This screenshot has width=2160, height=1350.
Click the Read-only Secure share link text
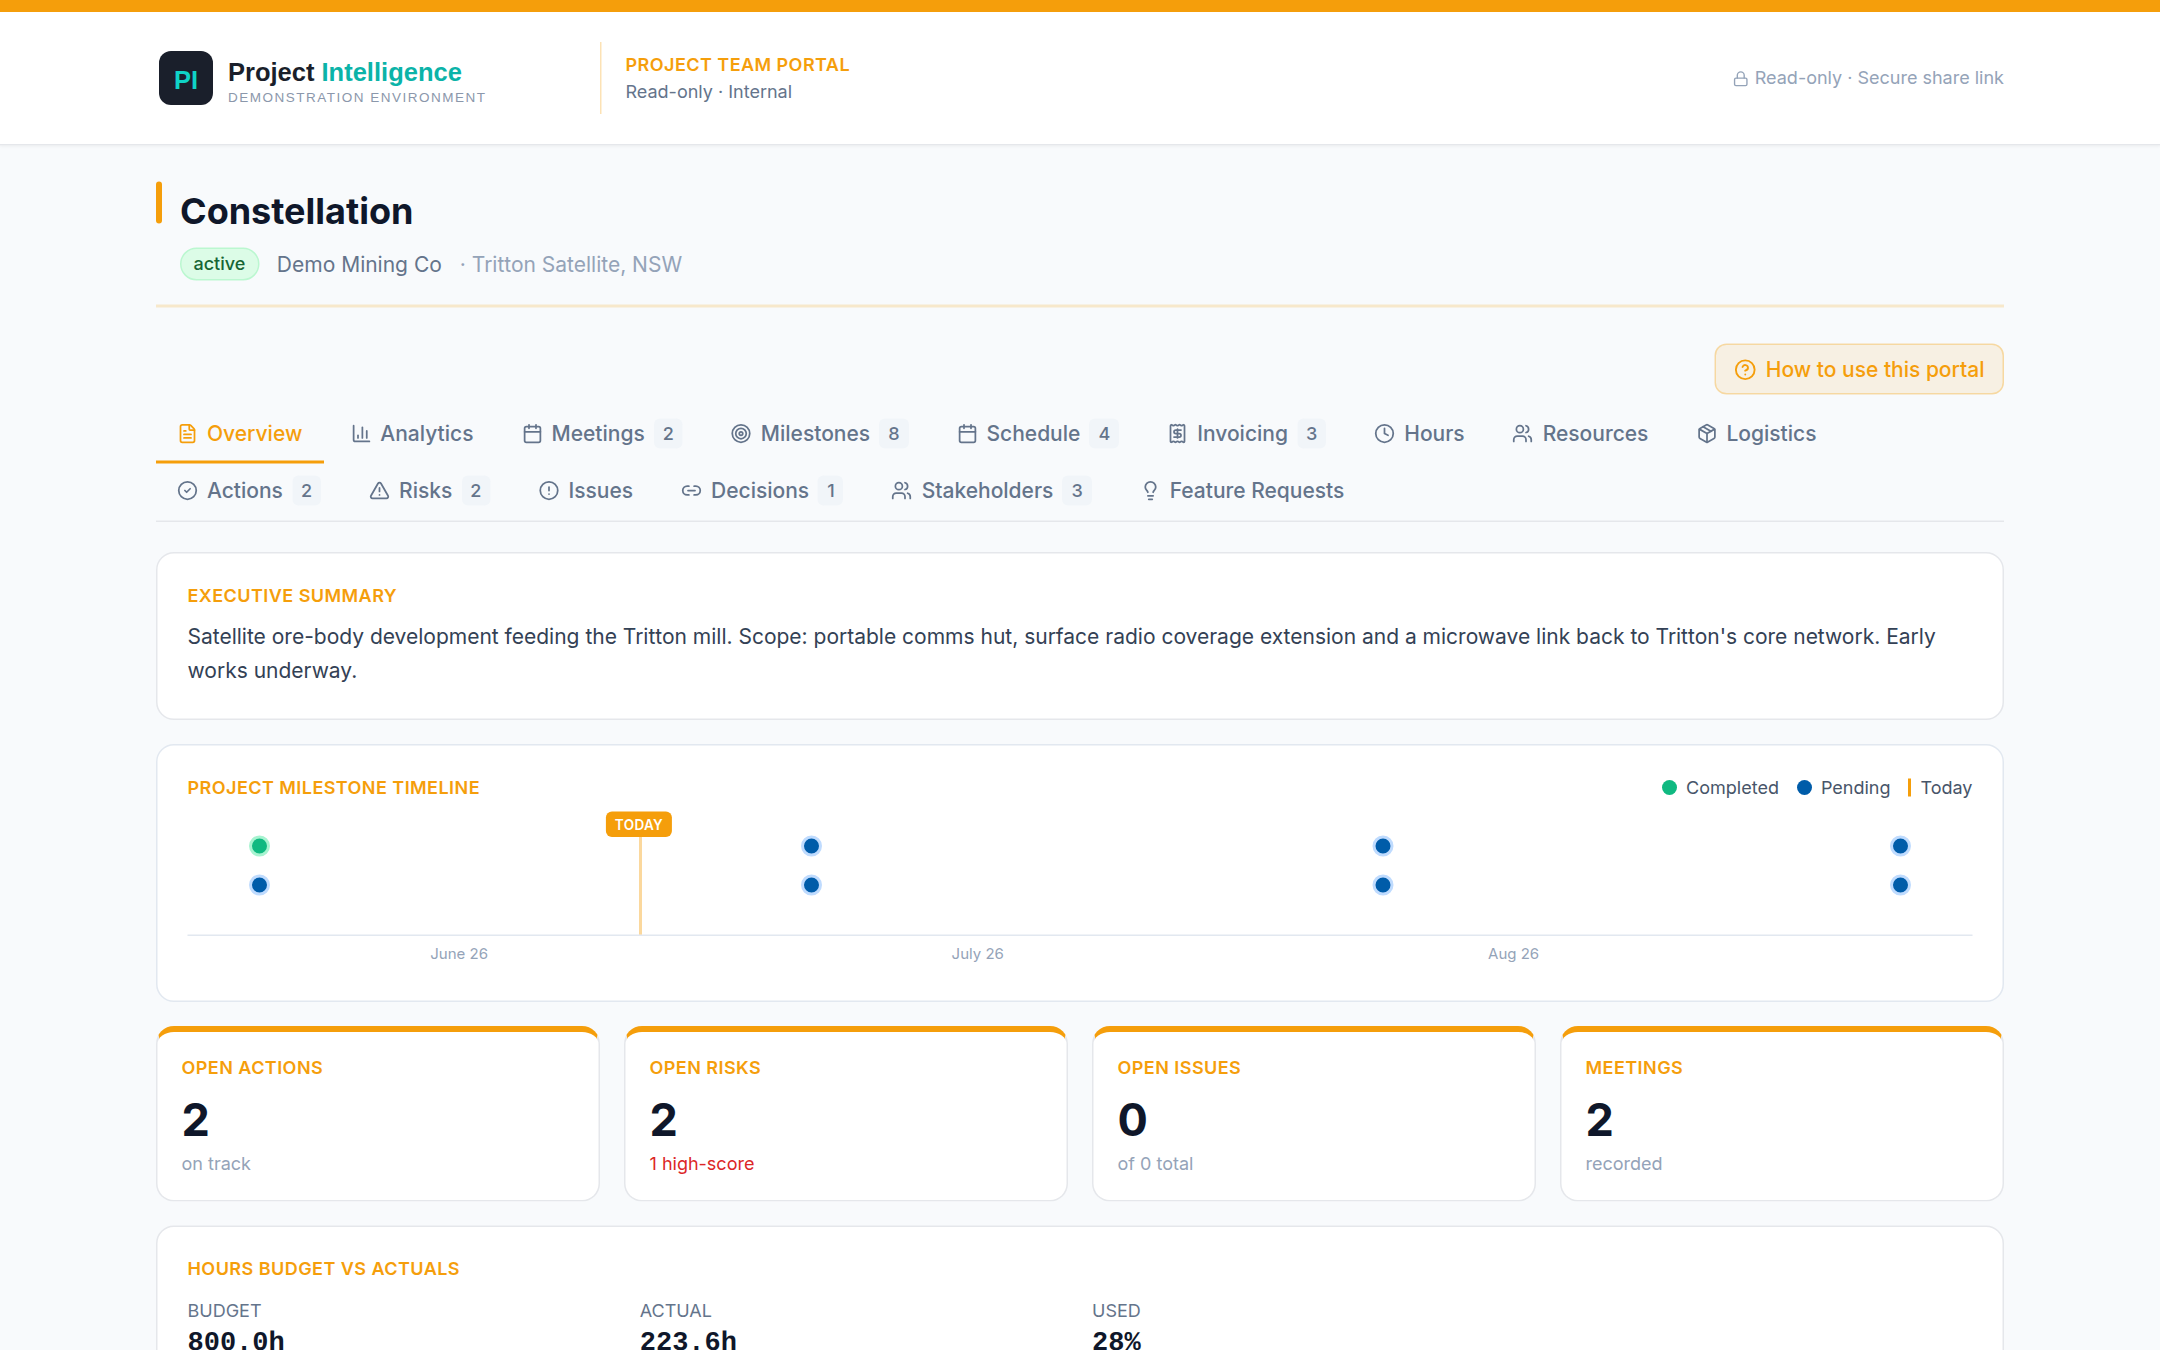pos(1879,78)
